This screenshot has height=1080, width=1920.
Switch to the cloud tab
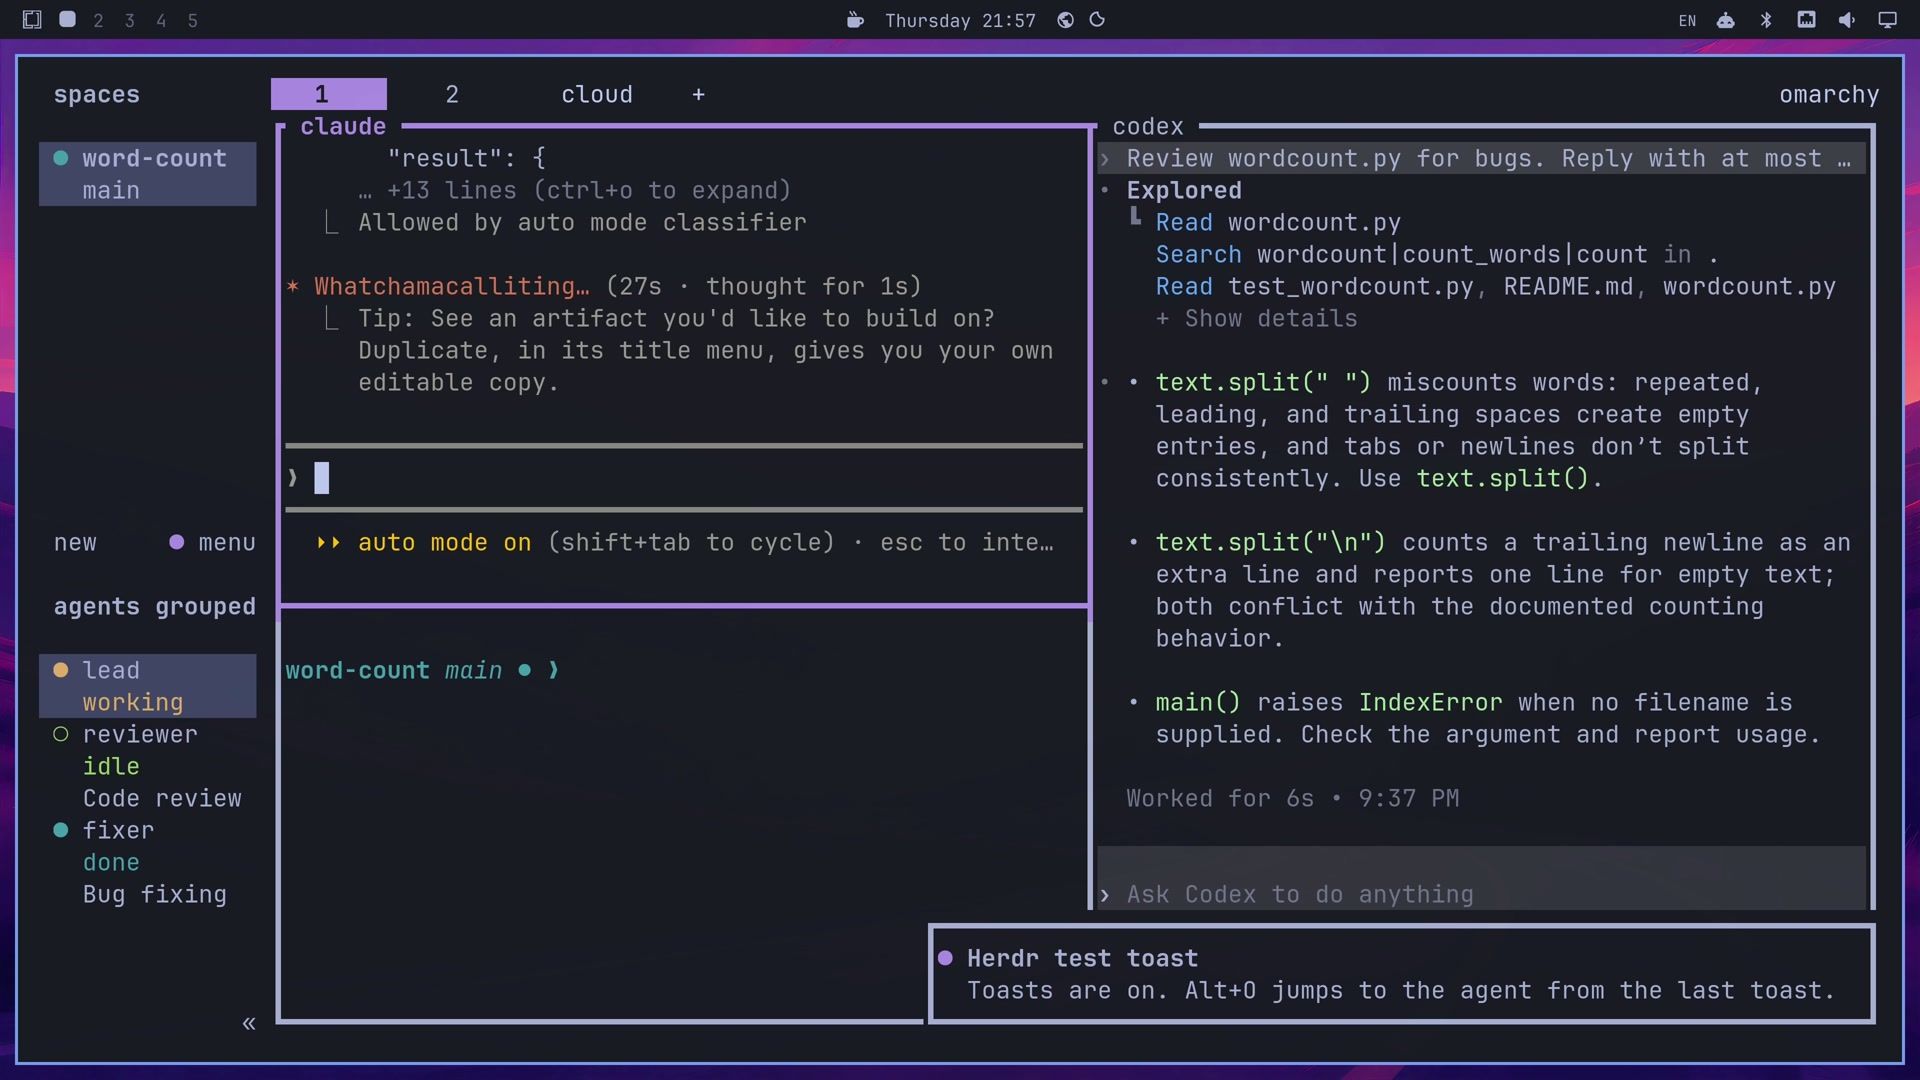[x=597, y=94]
